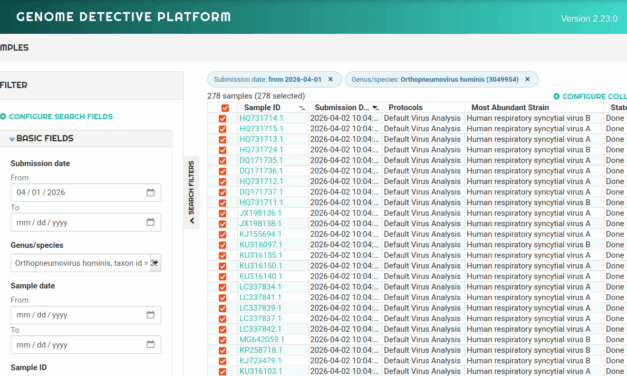Open sample link HQ731711.1
627x376 pixels.
click(x=261, y=202)
